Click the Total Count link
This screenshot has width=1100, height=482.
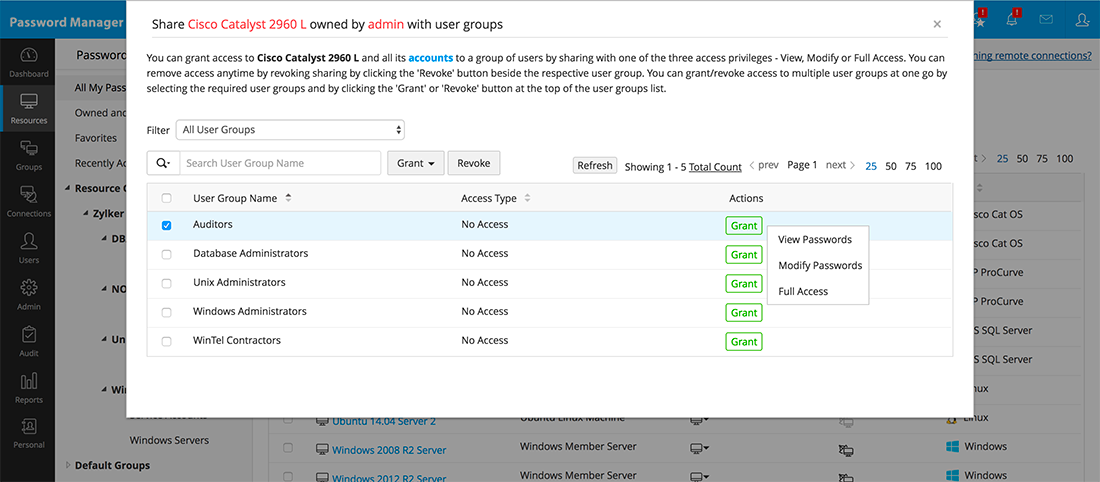pos(715,167)
